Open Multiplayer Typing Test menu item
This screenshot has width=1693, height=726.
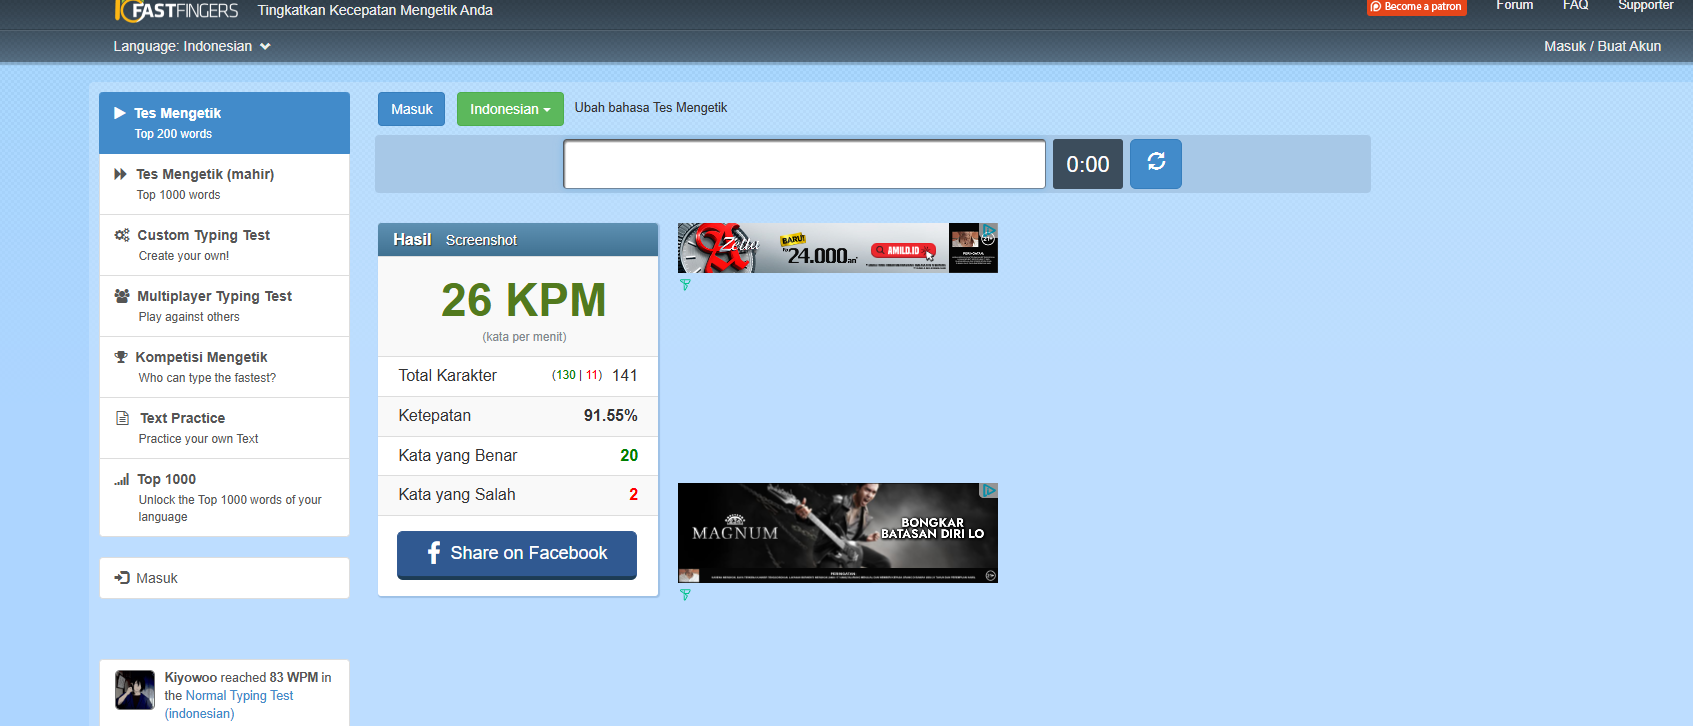[x=224, y=306]
